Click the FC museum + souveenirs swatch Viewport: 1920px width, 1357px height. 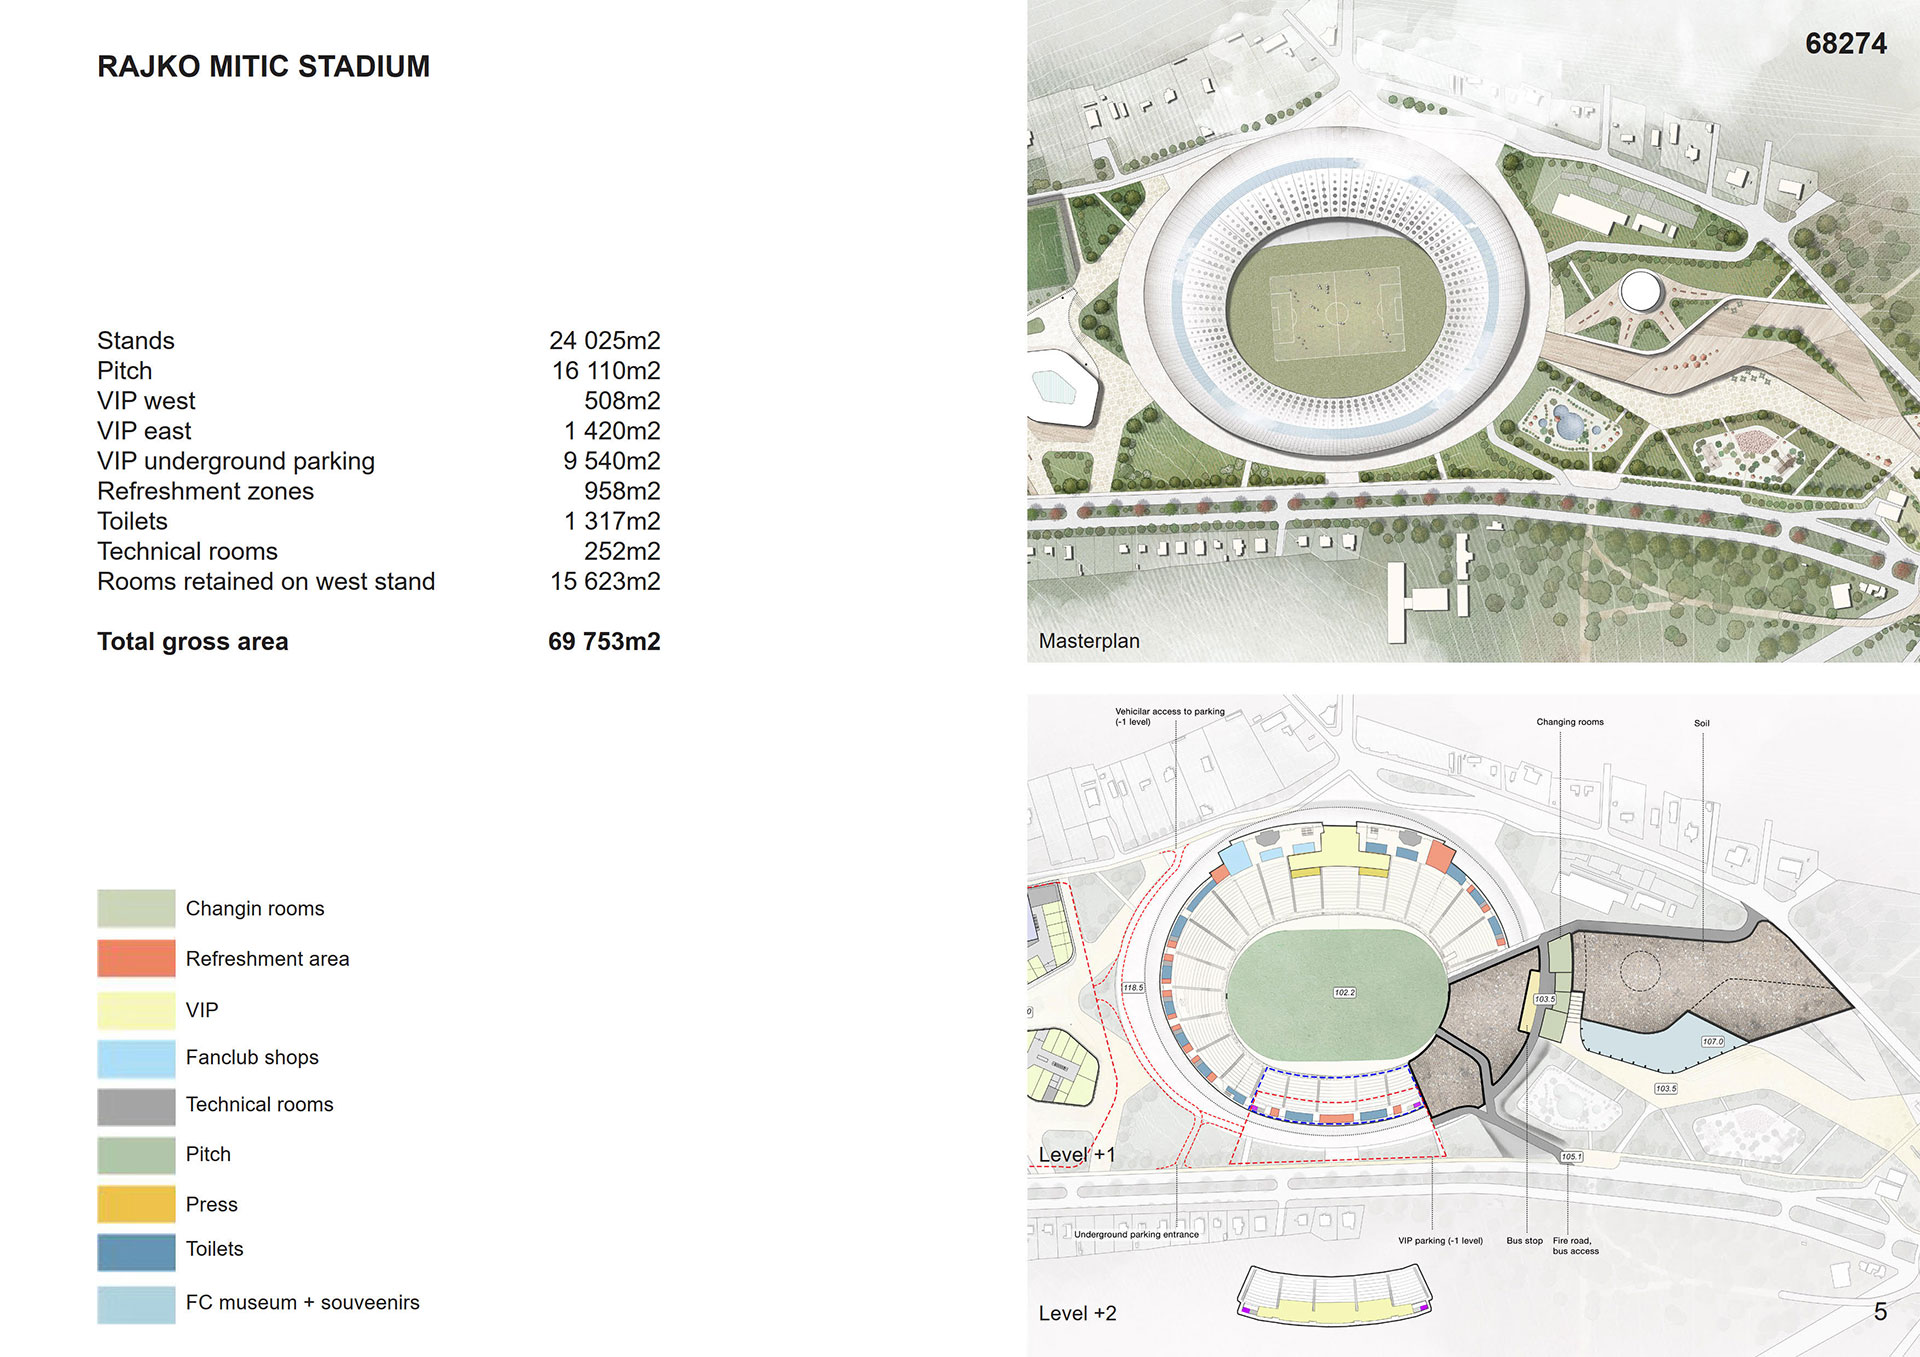point(136,1304)
